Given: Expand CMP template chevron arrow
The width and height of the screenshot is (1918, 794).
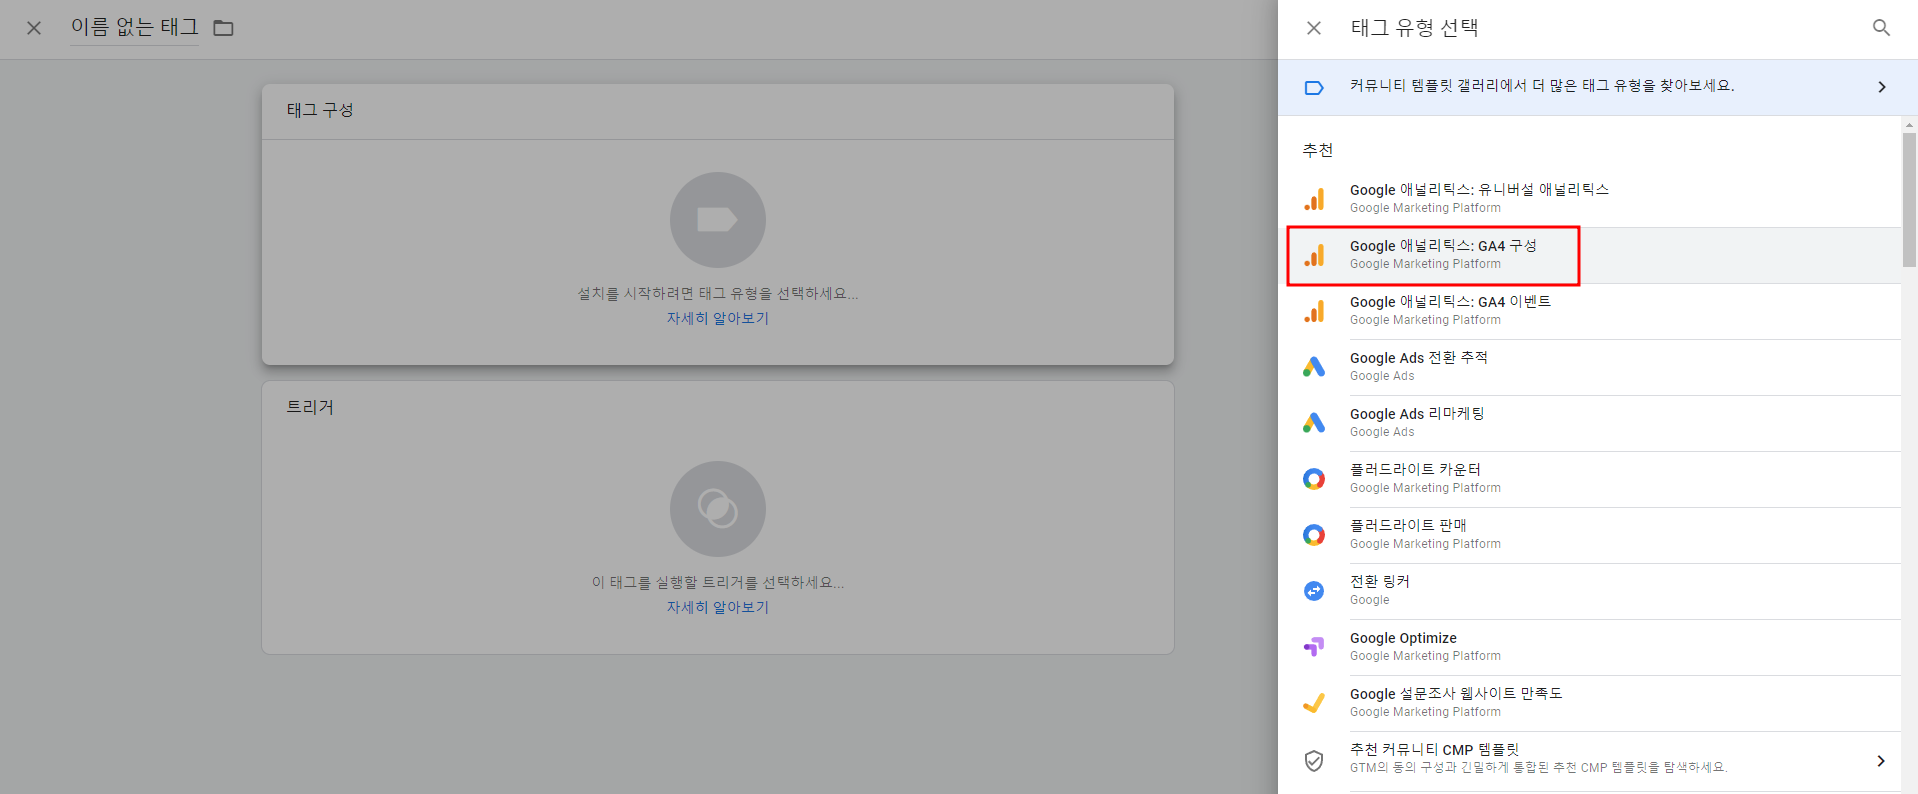Looking at the screenshot, I should pyautogui.click(x=1881, y=761).
